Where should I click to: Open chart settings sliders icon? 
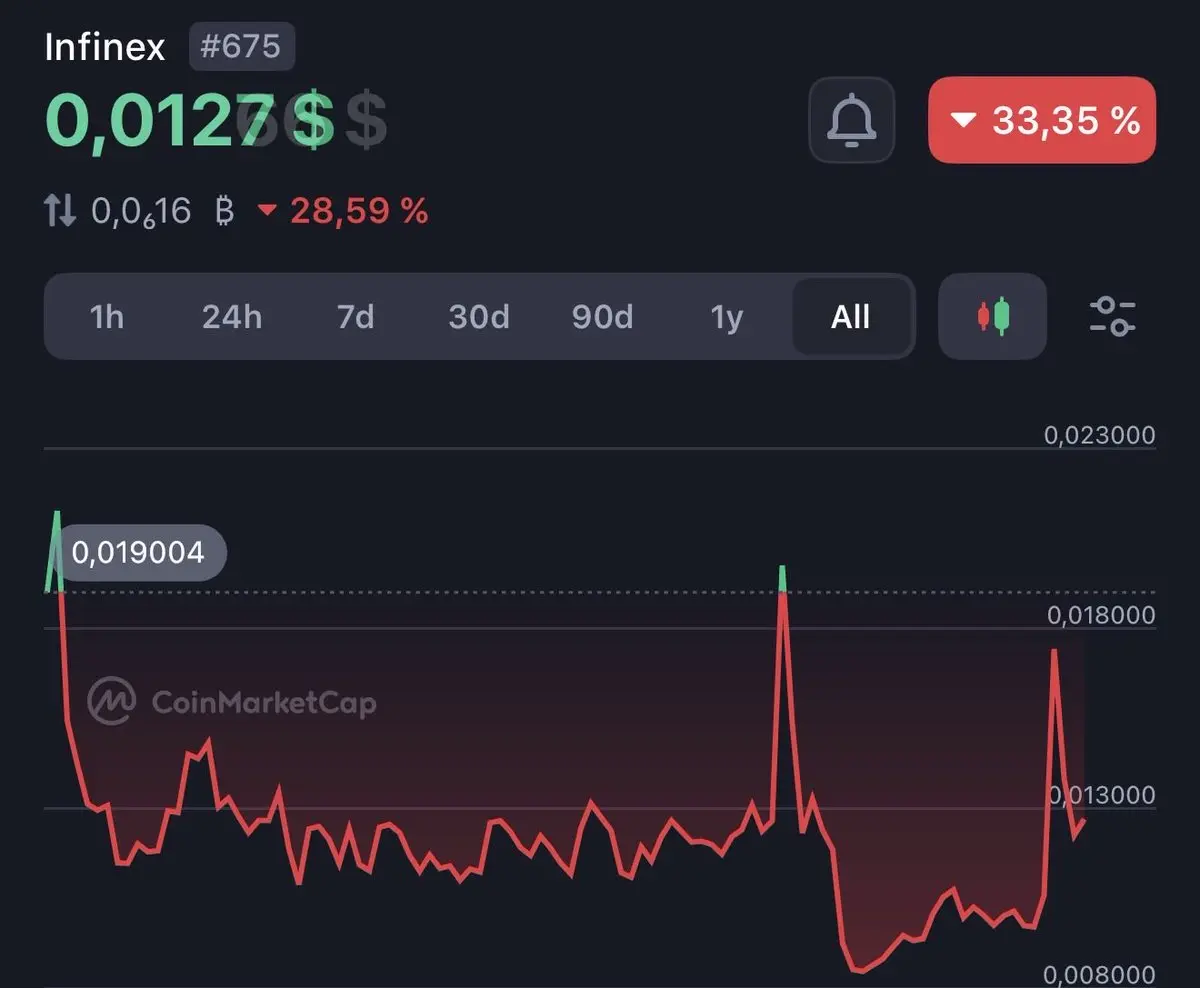[1112, 316]
